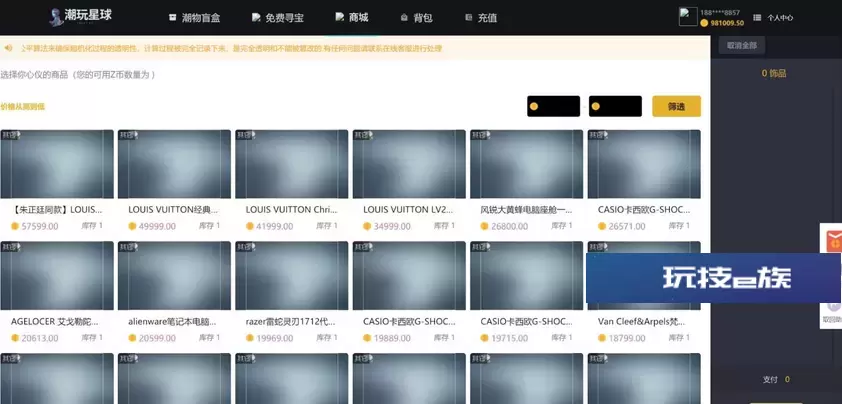Click the 0 饰品 counter
842x404 pixels.
tap(774, 74)
